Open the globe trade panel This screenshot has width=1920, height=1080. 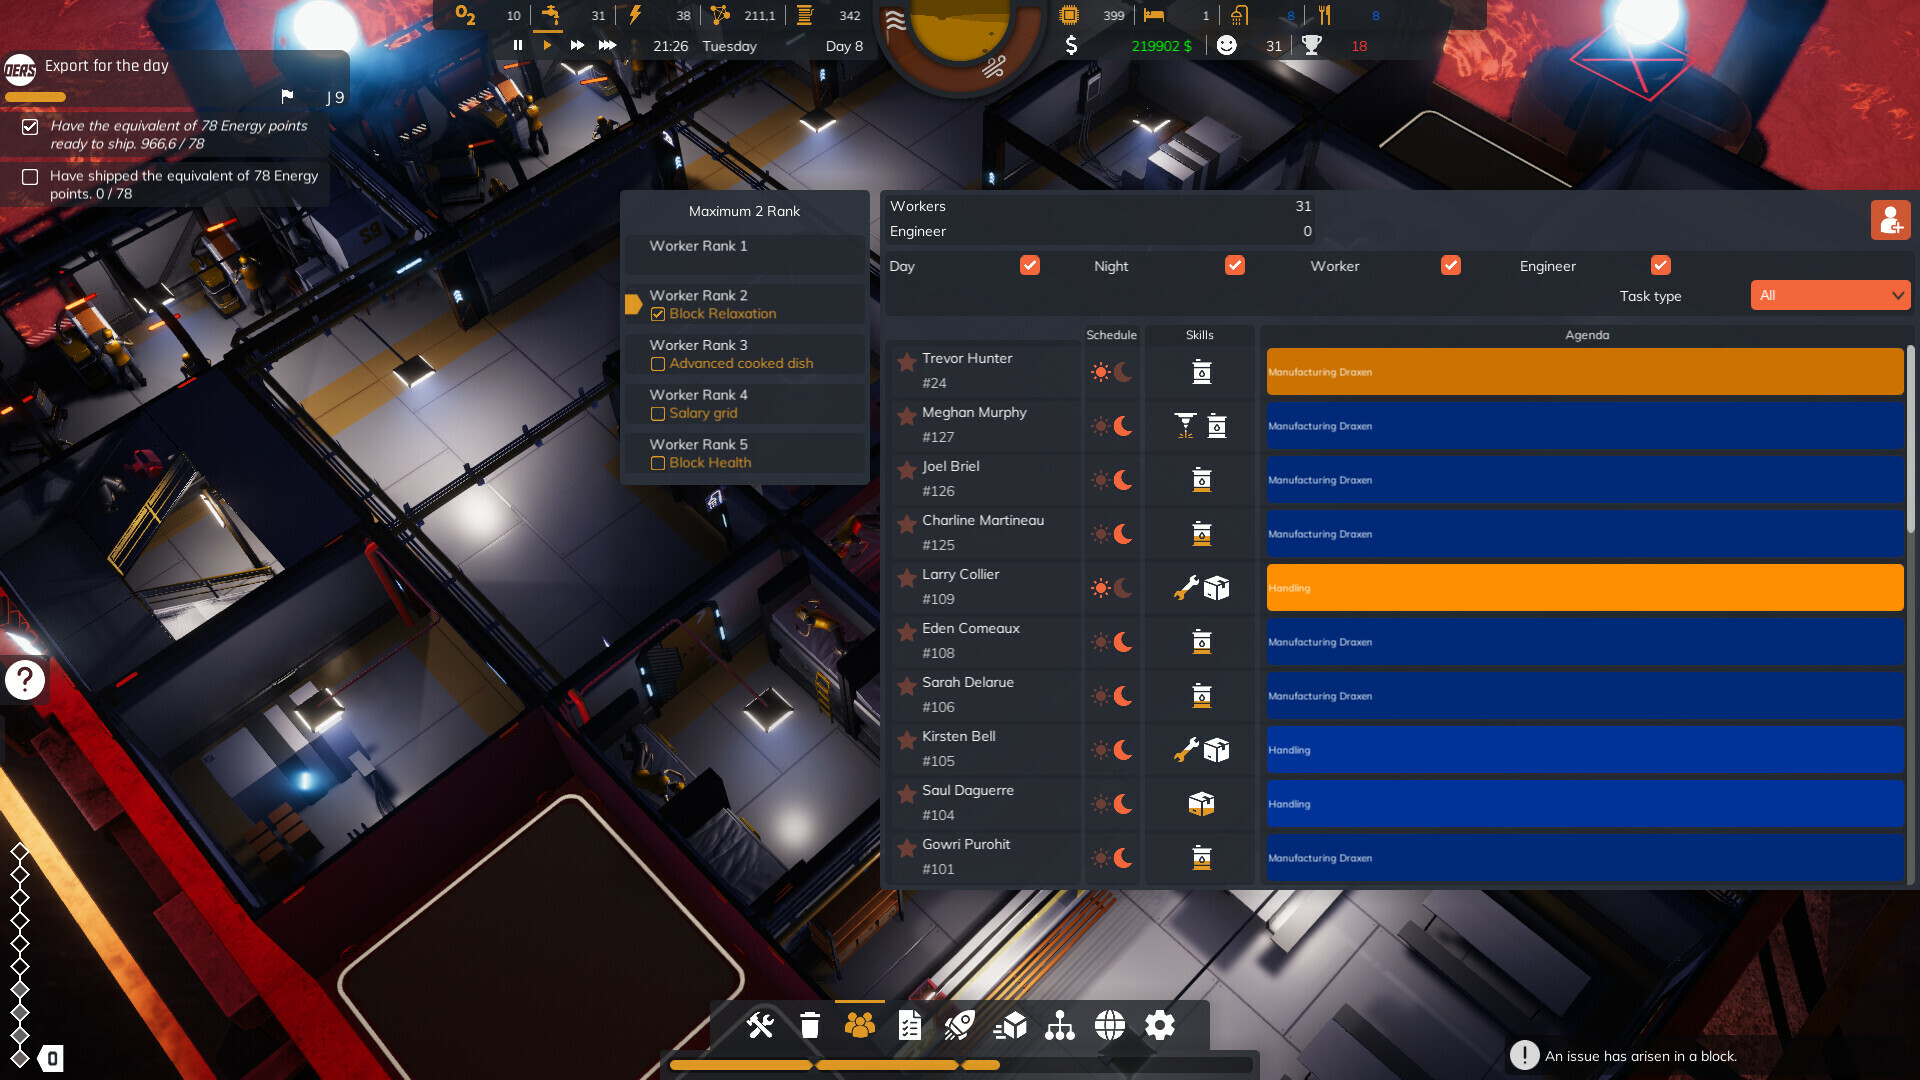click(1110, 1025)
